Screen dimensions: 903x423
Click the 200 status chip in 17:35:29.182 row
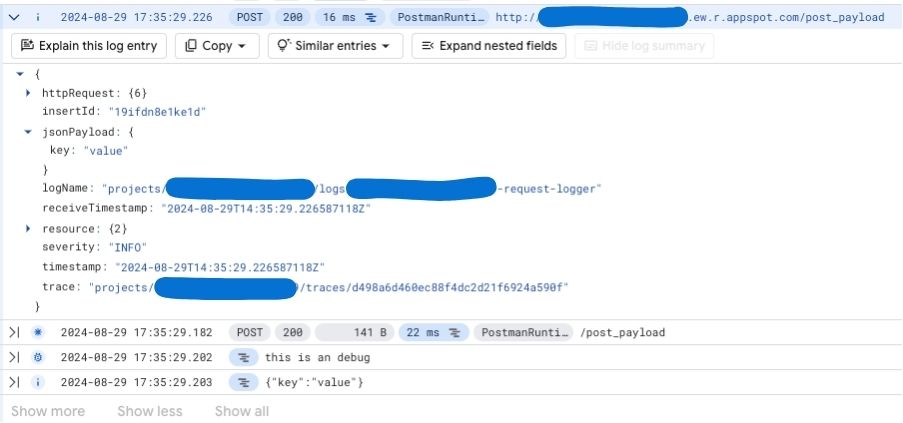click(x=293, y=332)
